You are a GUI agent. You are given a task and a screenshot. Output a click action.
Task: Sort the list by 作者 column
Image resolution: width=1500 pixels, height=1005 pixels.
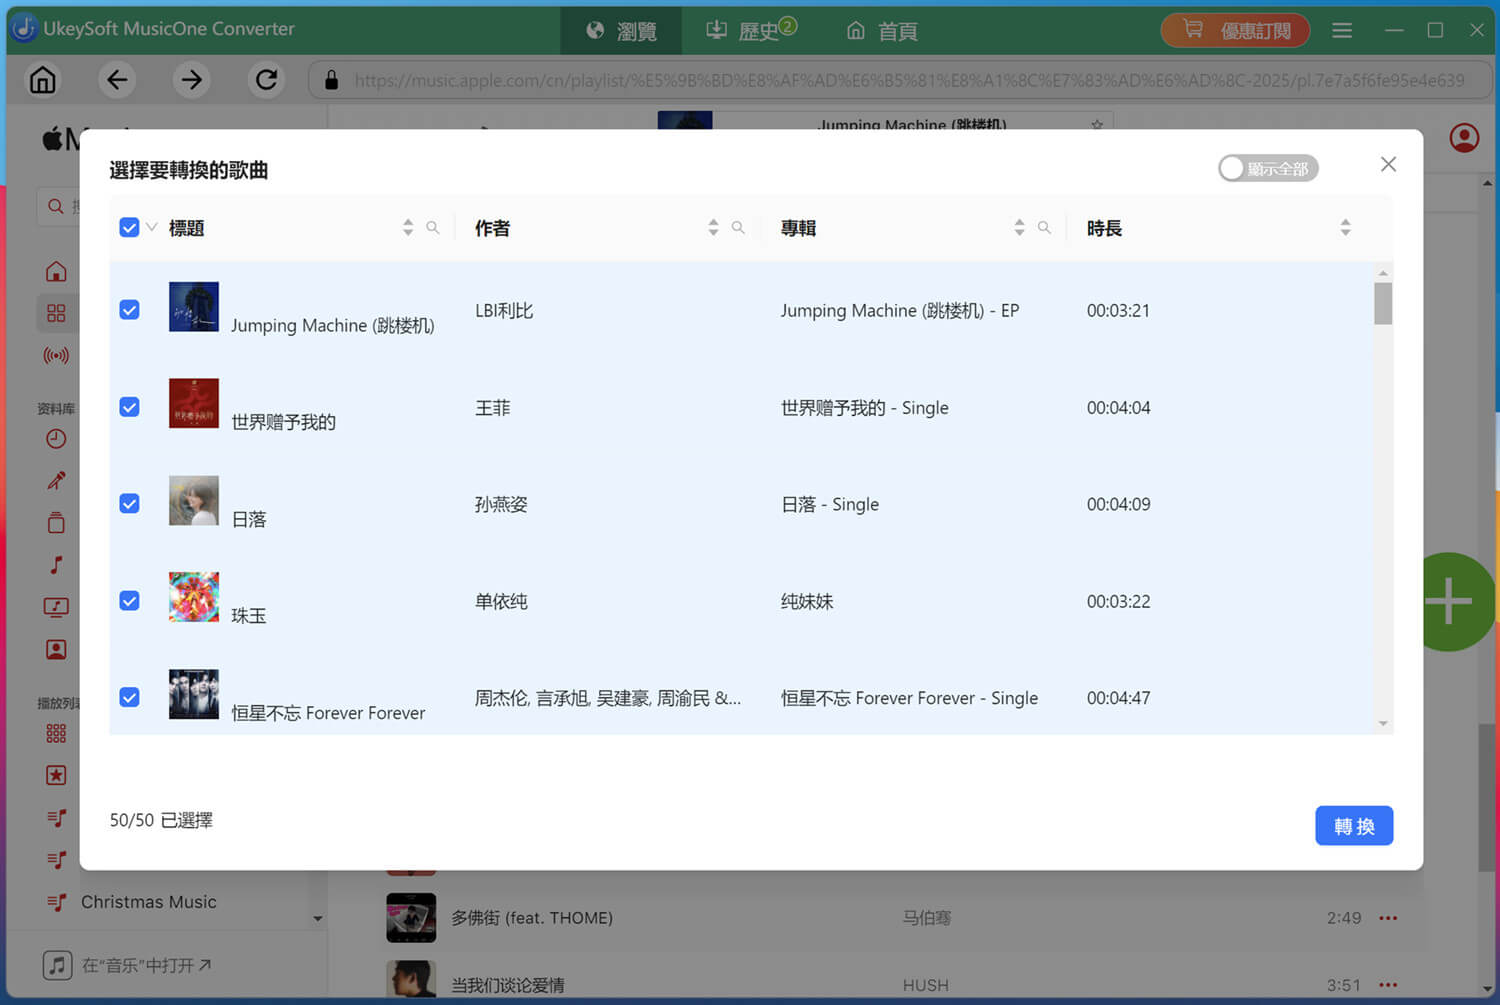(x=713, y=228)
